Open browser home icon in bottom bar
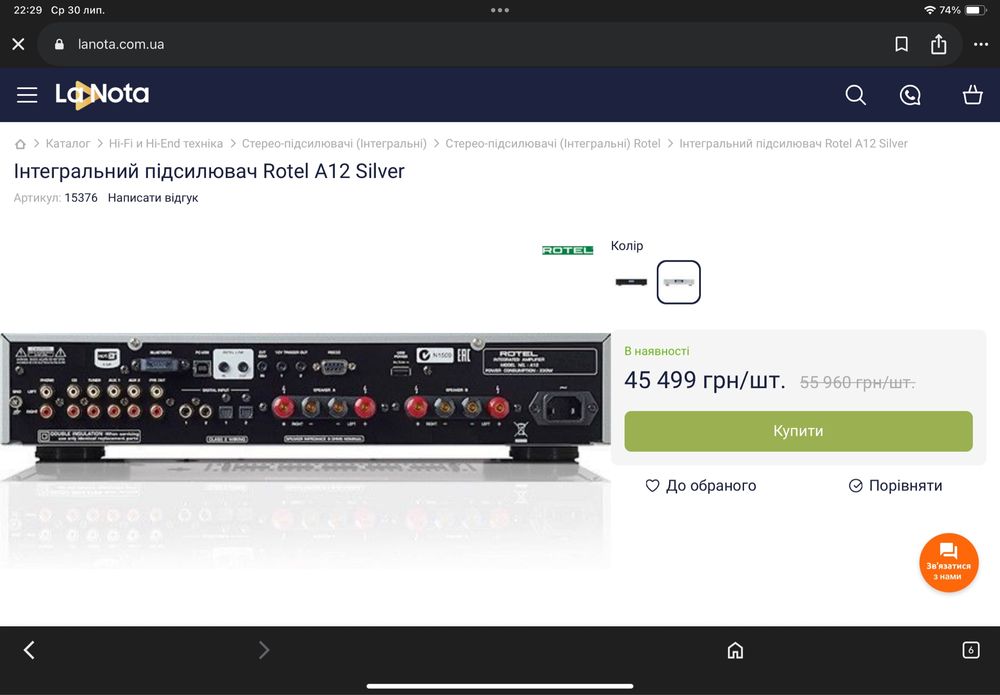The width and height of the screenshot is (1000, 695). coord(735,650)
